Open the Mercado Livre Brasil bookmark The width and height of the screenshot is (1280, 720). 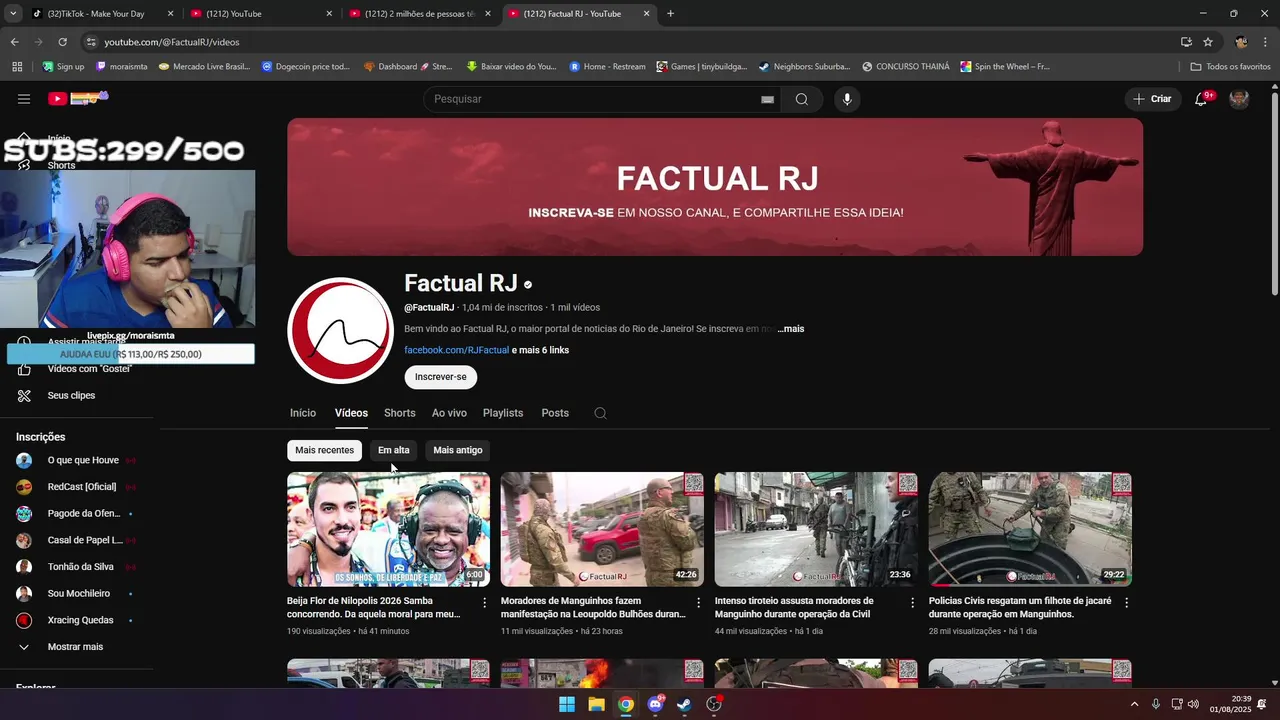tap(204, 67)
